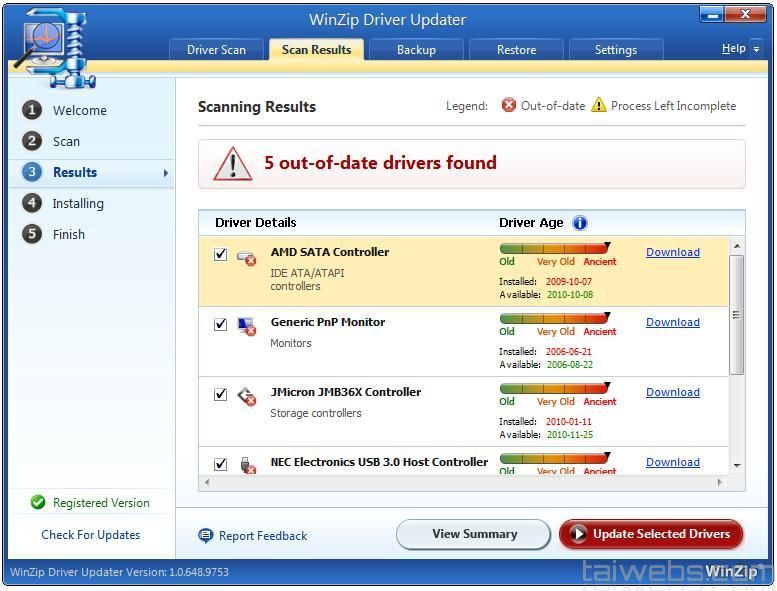Toggle the JMicron JMB36X Controller checkbox

(x=221, y=395)
